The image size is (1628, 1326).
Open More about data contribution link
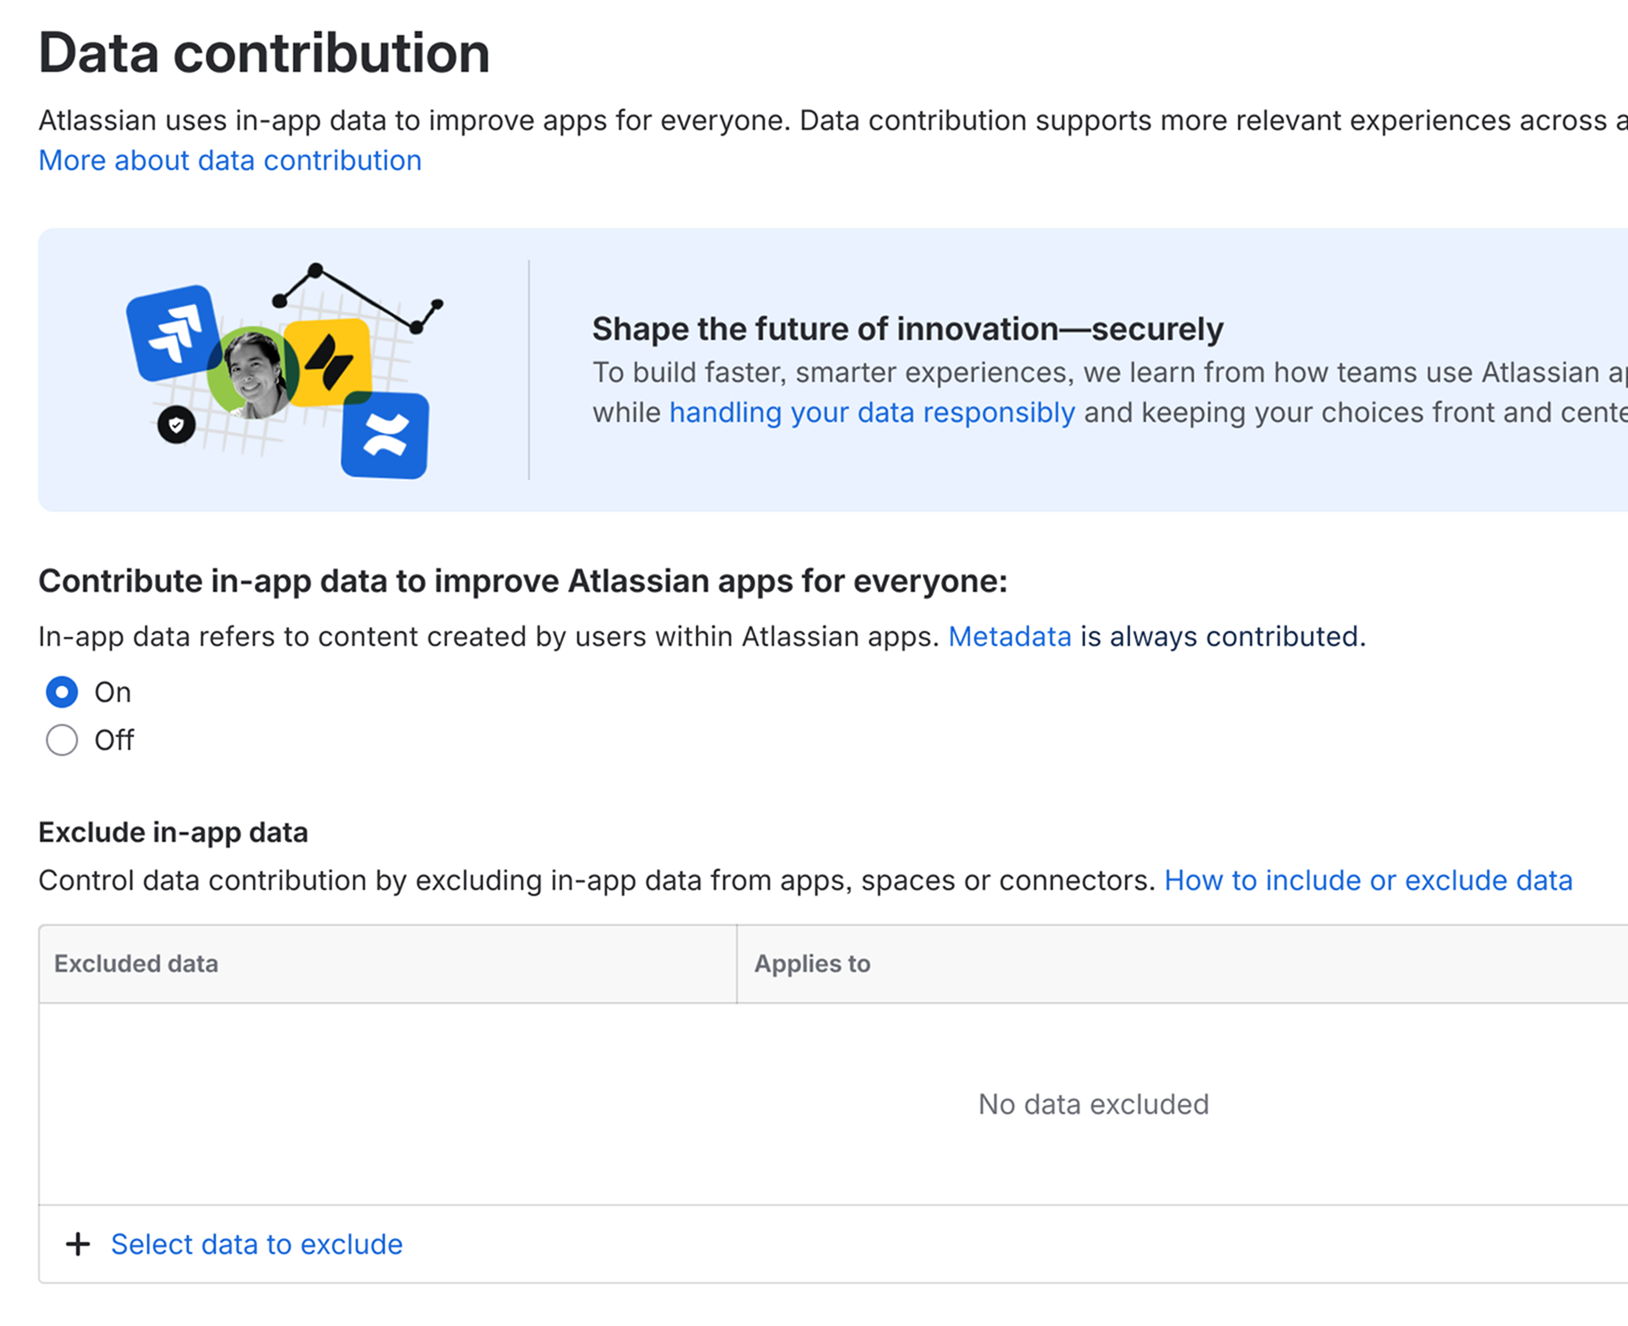[229, 160]
